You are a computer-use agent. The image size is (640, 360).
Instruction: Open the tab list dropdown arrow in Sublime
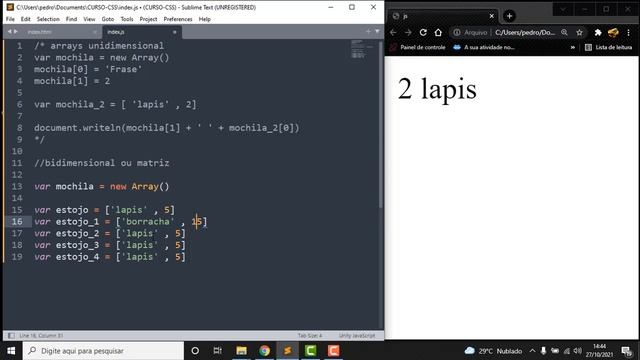pos(377,31)
